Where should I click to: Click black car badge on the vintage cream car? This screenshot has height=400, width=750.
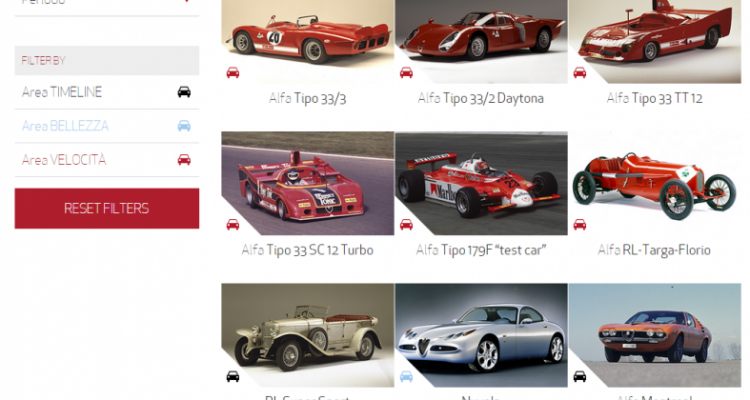(232, 376)
